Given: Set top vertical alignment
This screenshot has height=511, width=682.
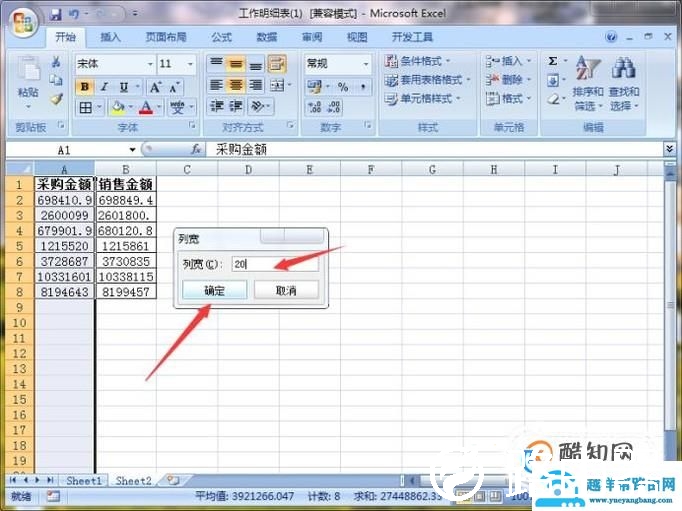Looking at the screenshot, I should click(217, 63).
